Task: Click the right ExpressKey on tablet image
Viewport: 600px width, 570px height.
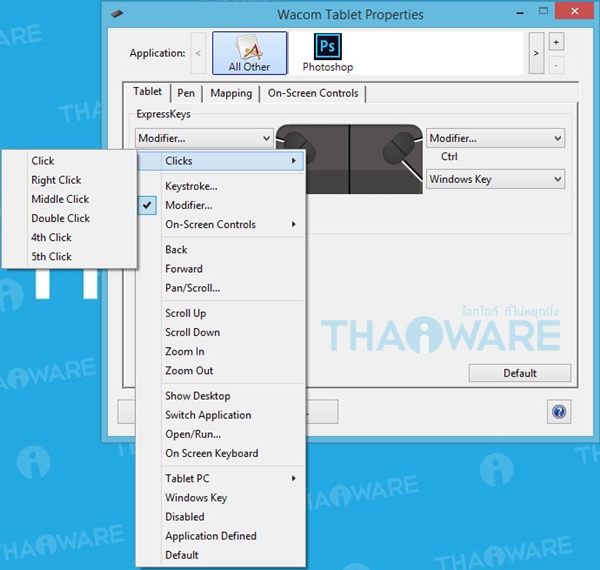Action: coord(399,147)
